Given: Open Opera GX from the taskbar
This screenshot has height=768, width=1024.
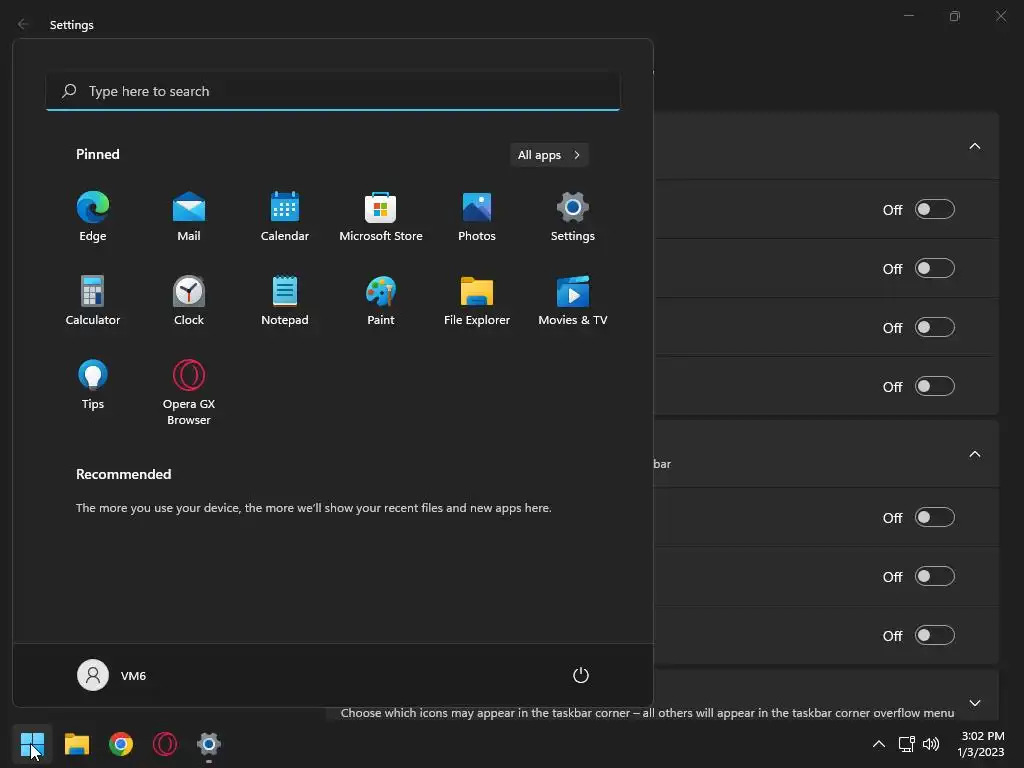Looking at the screenshot, I should tap(165, 744).
